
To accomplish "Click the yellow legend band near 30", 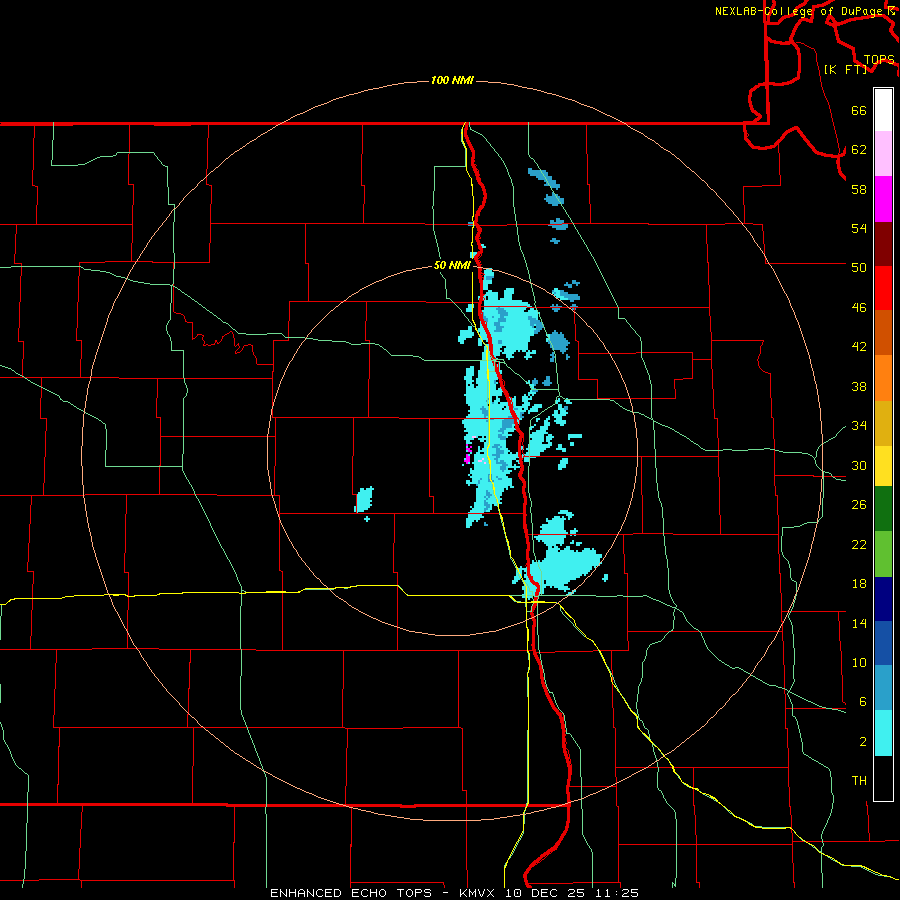I will [883, 466].
